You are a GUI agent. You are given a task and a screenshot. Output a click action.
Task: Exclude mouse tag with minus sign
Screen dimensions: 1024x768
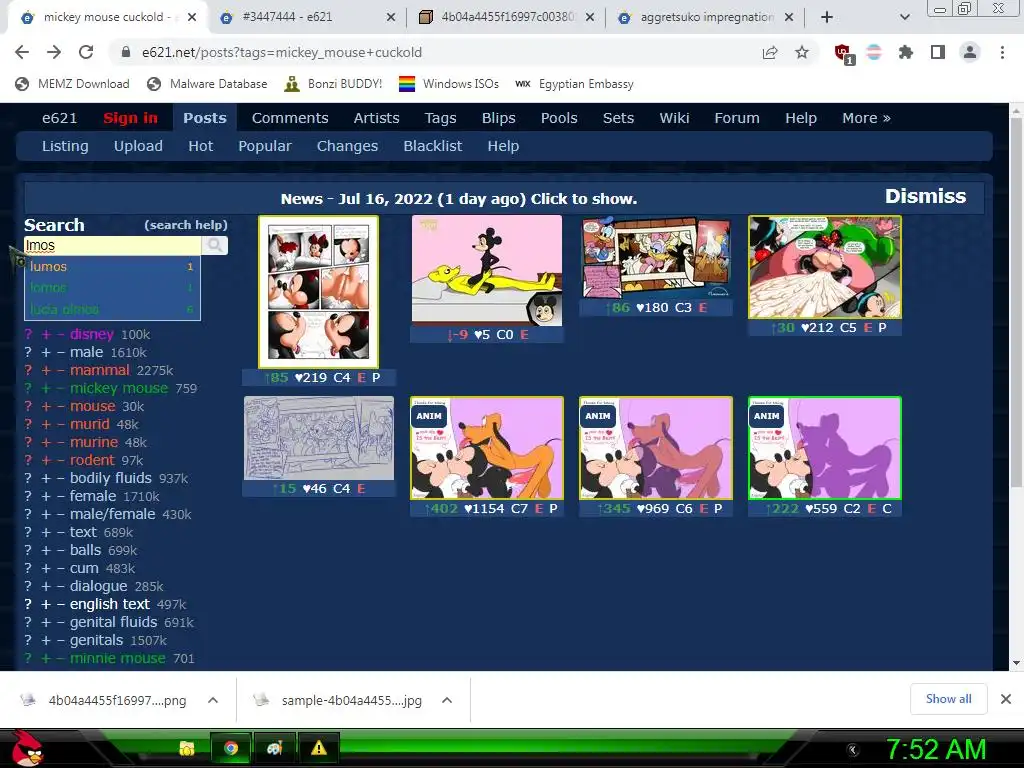click(x=60, y=406)
